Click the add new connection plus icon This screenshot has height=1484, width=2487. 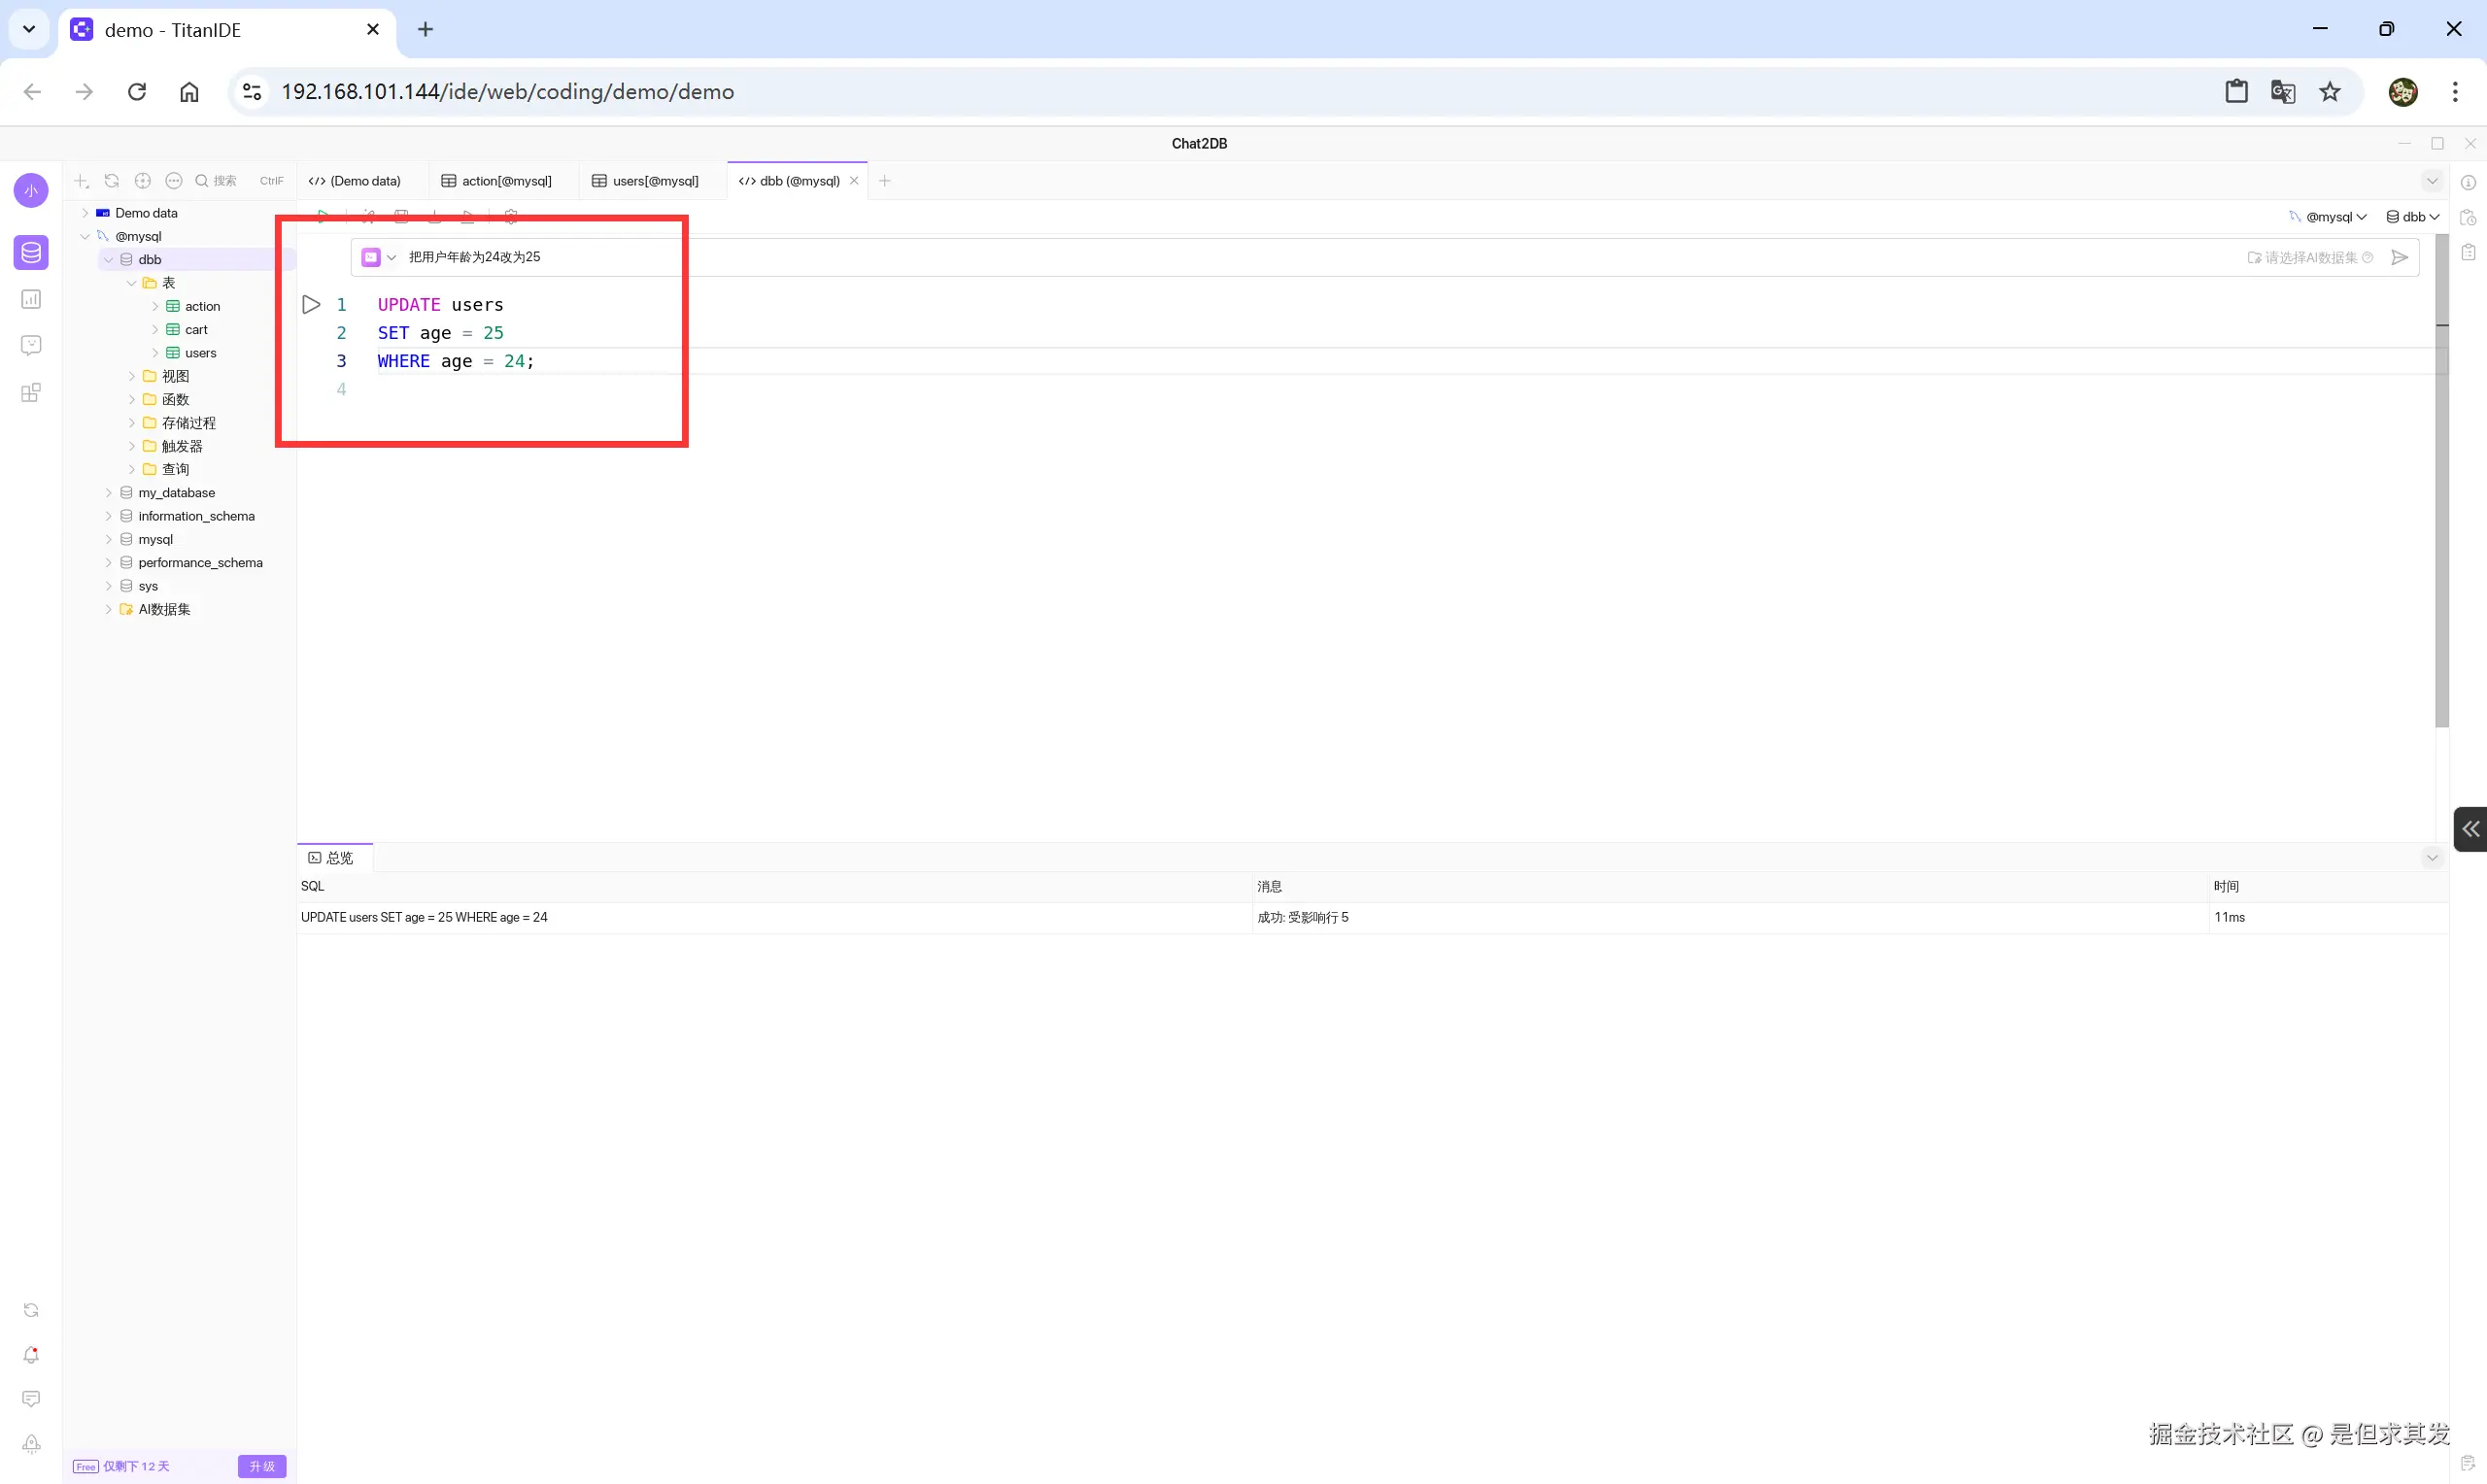[x=81, y=181]
